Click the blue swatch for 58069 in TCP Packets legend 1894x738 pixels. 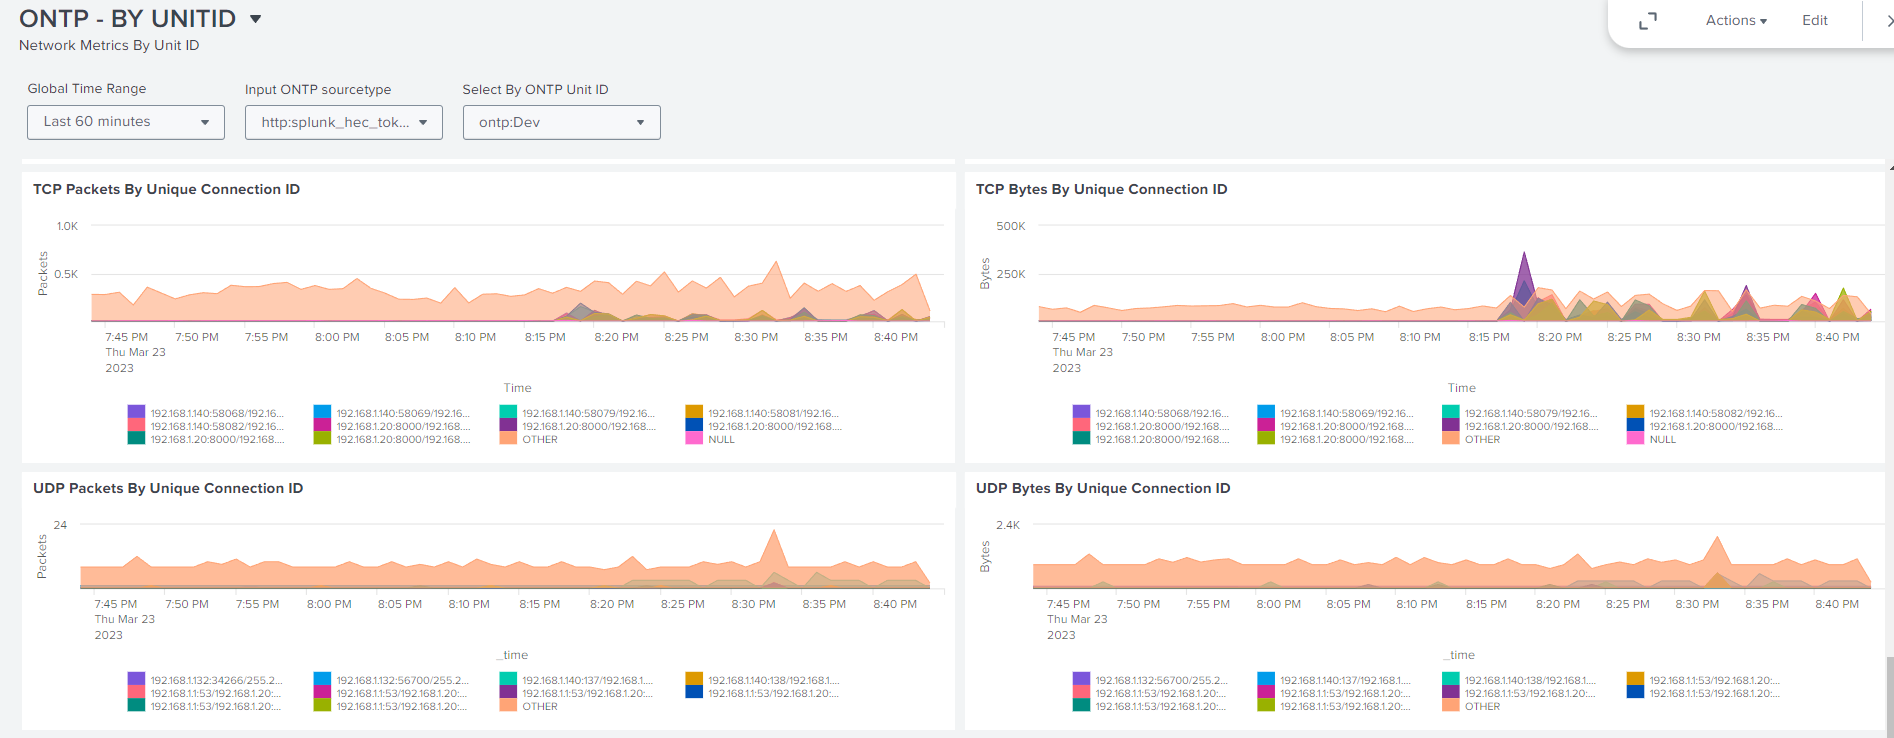pos(322,412)
